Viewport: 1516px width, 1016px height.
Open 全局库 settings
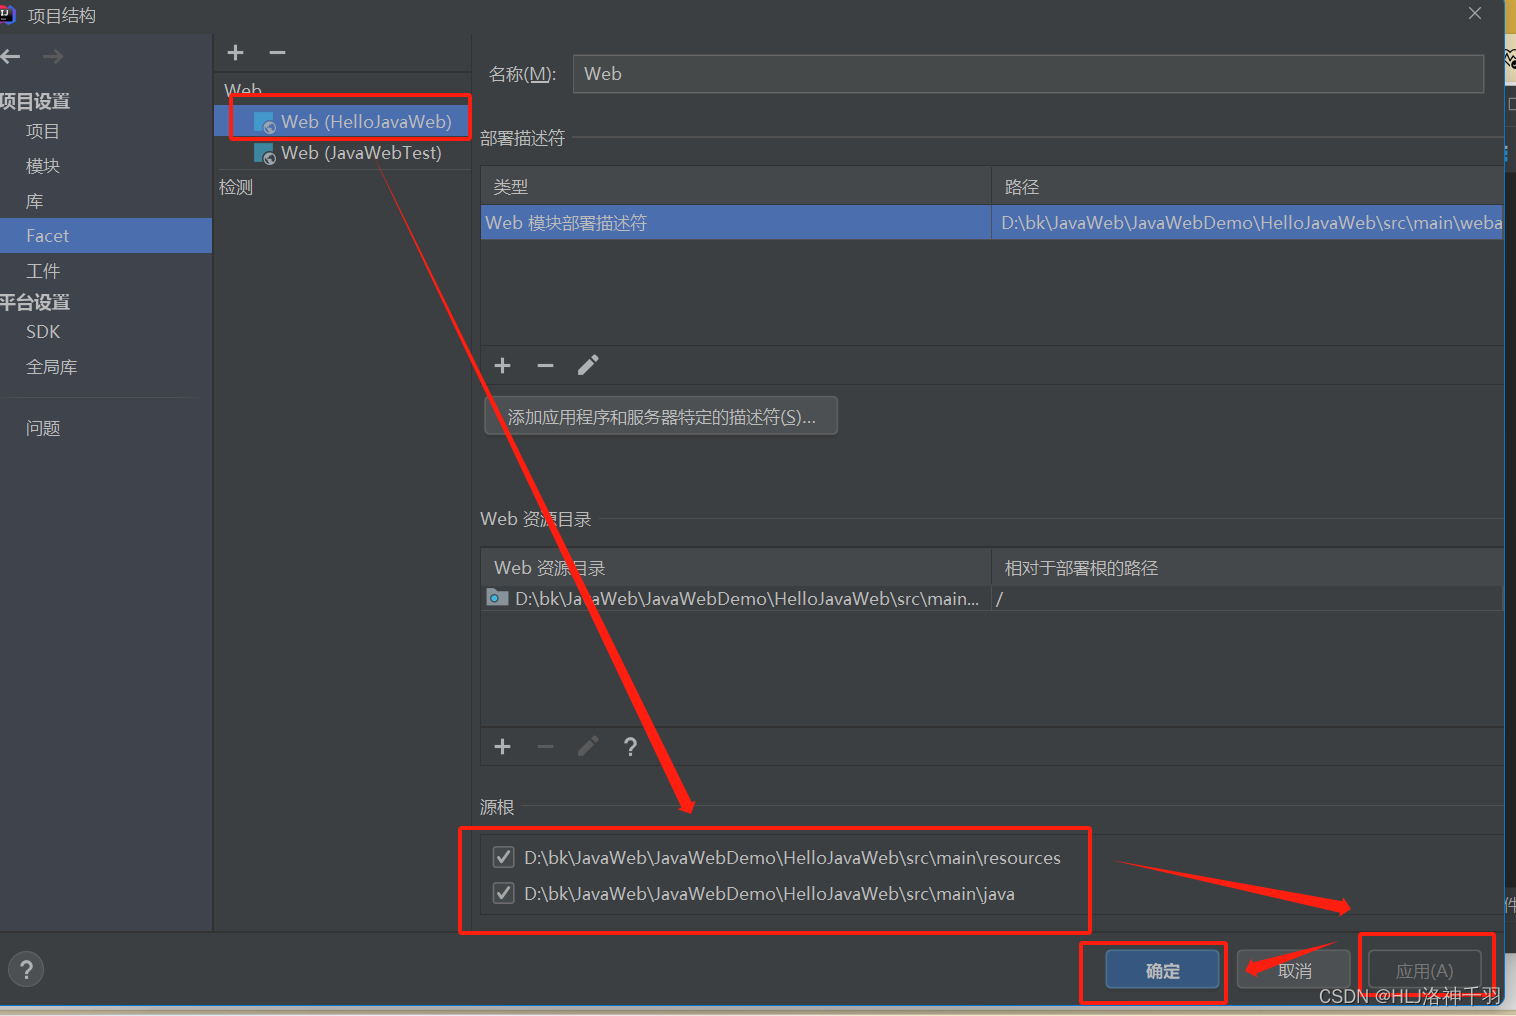(52, 367)
